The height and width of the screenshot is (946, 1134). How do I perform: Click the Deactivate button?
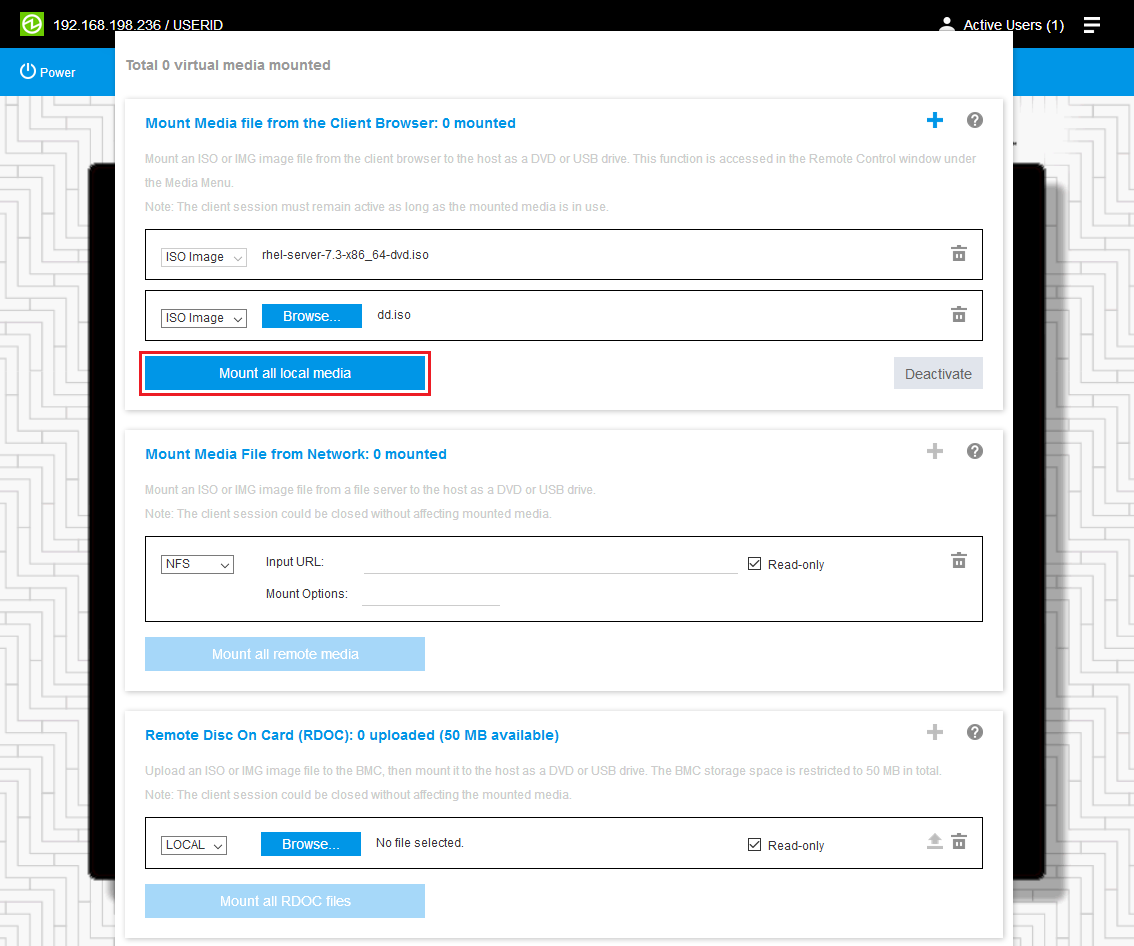point(938,374)
